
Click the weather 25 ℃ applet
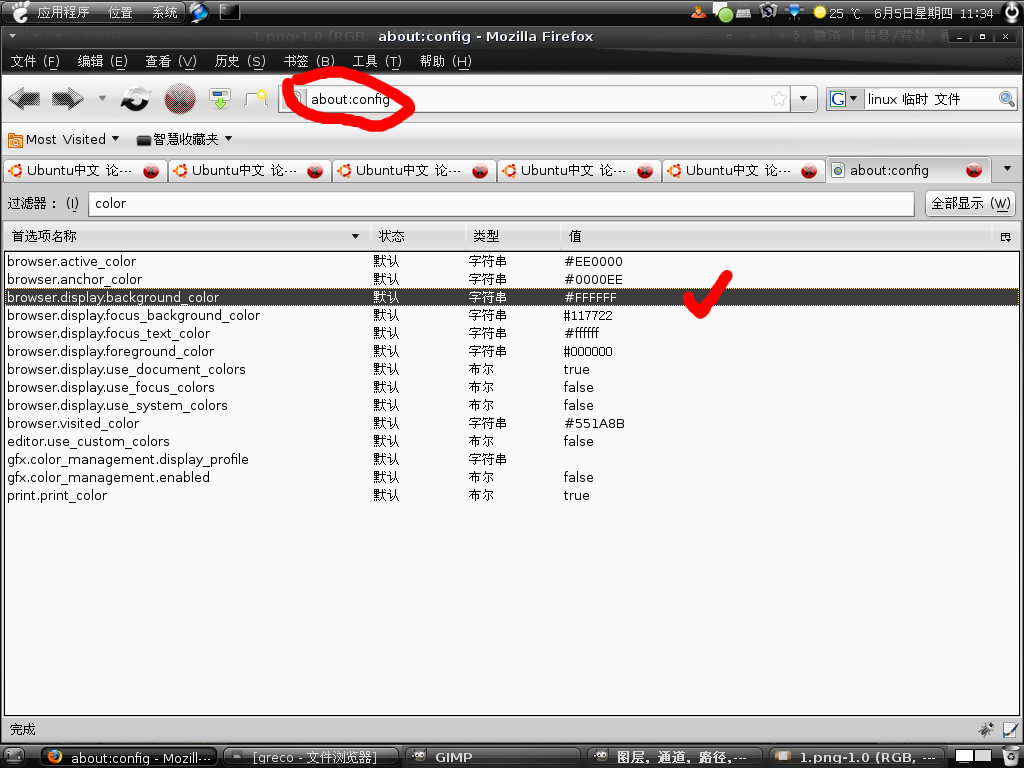click(x=838, y=12)
